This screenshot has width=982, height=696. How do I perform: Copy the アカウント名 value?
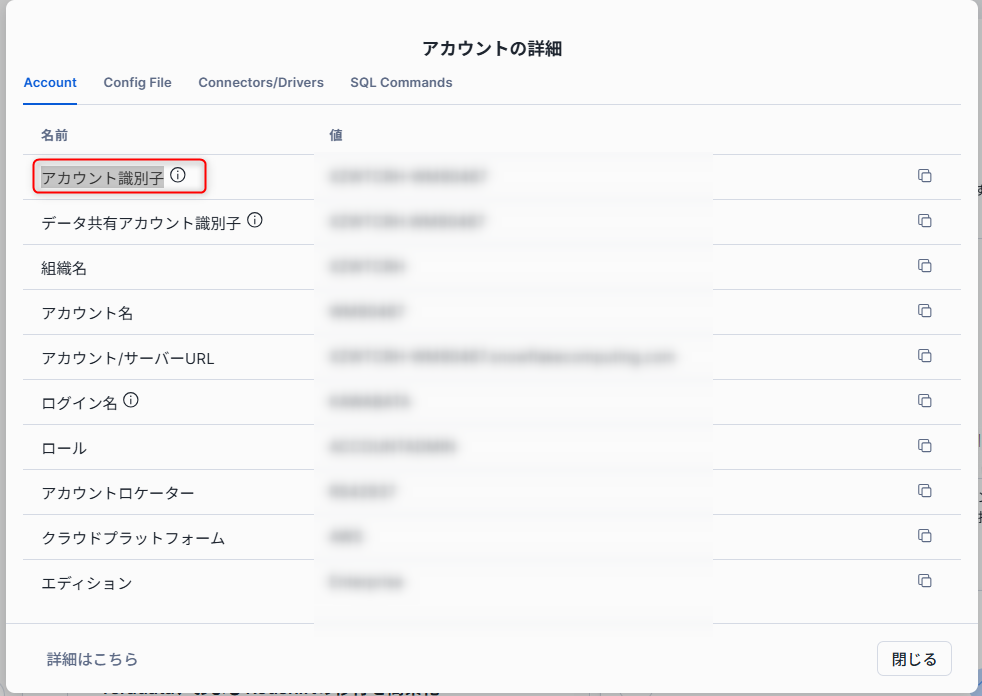tap(925, 311)
